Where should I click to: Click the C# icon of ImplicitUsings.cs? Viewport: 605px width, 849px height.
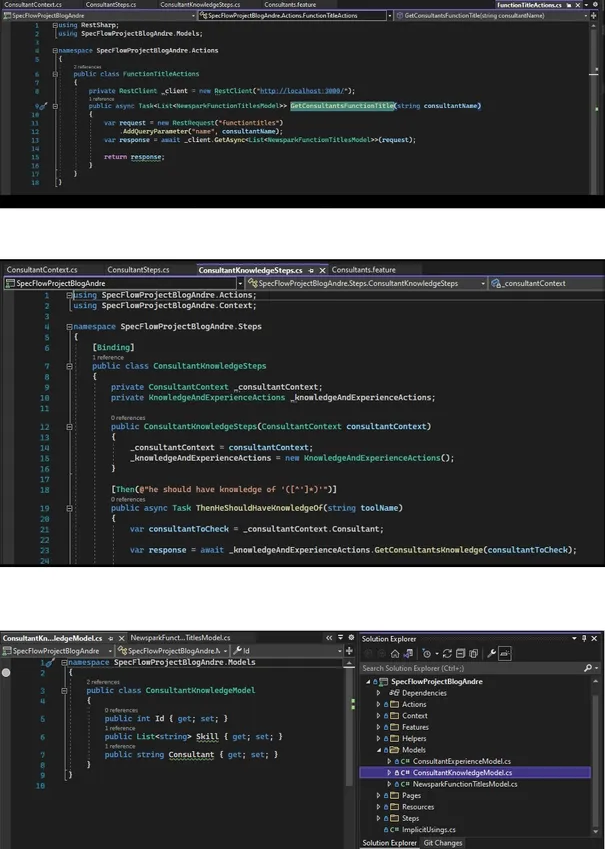394,830
